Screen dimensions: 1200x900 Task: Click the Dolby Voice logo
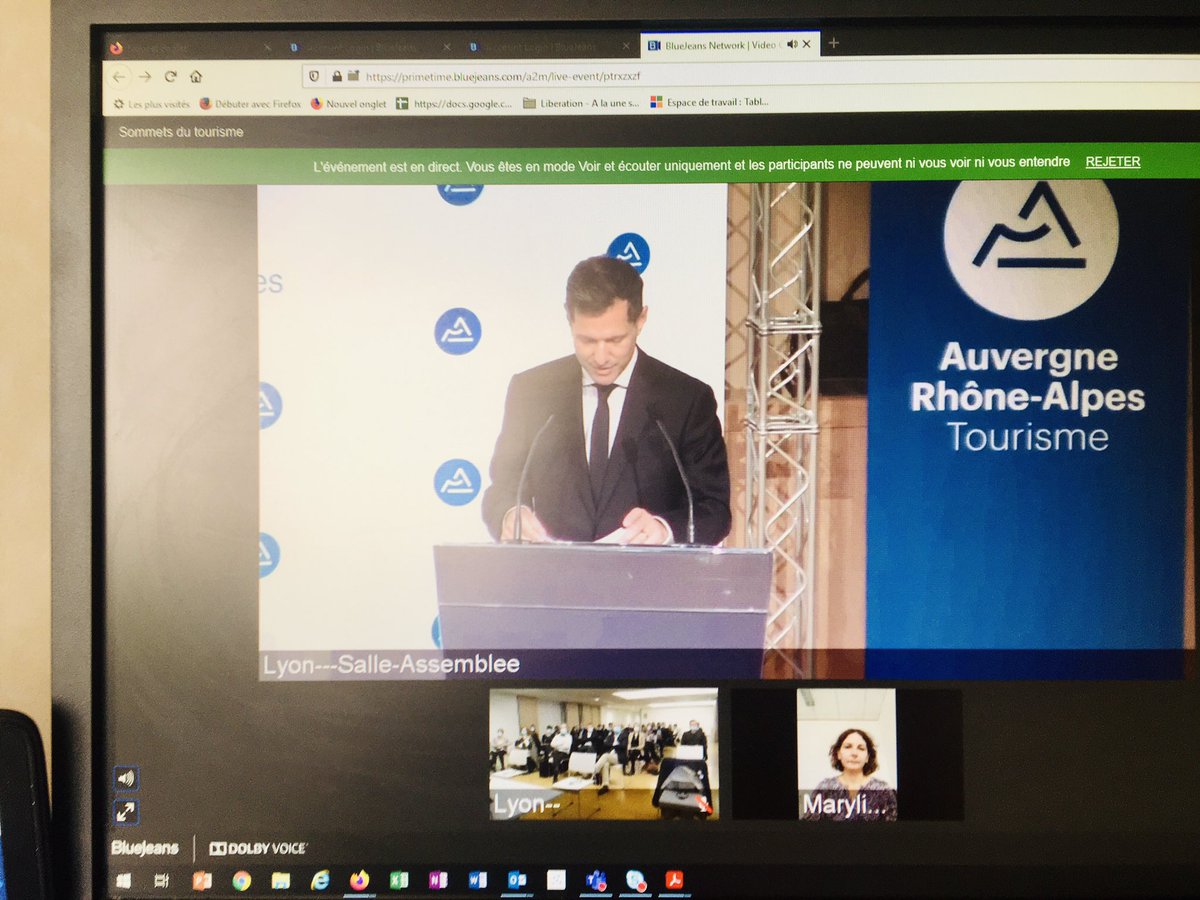point(258,848)
